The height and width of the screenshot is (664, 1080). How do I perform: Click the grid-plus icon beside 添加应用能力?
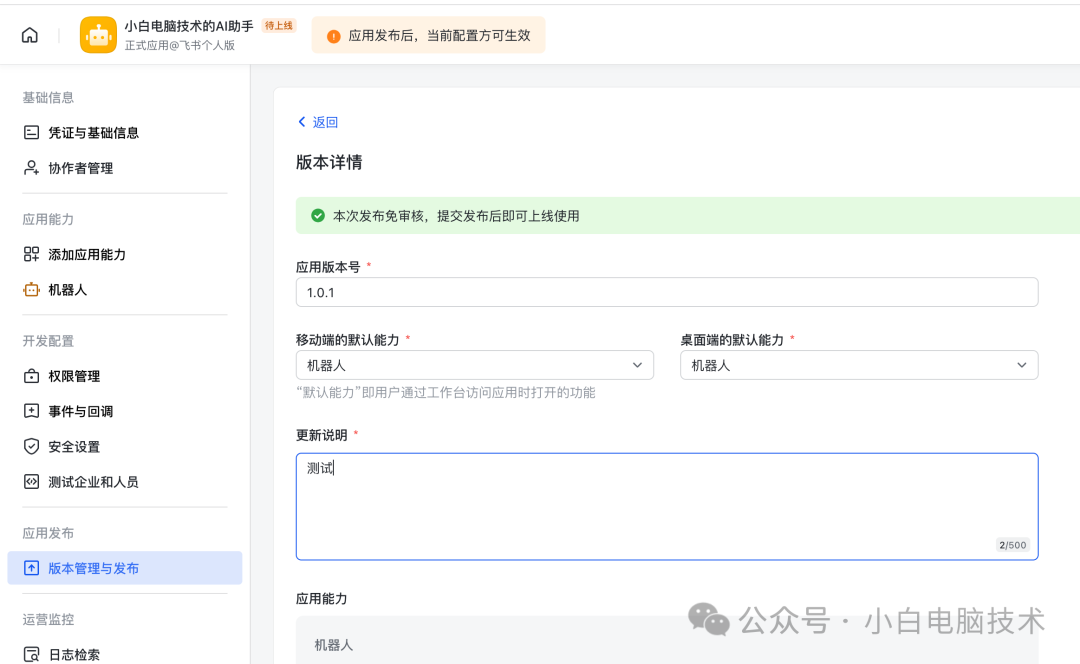tap(31, 254)
